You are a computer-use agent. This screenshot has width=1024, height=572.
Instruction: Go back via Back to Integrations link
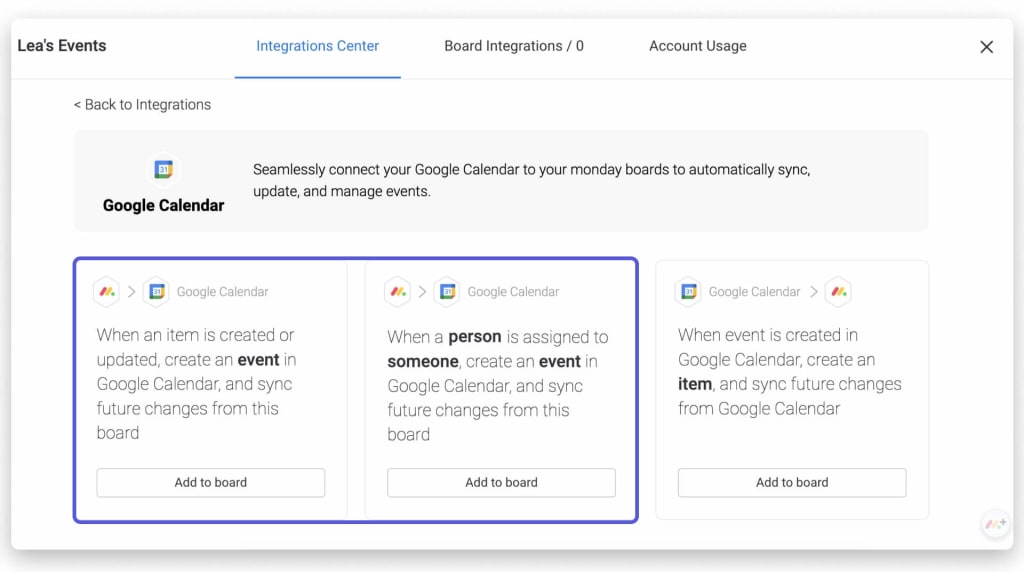tap(142, 104)
